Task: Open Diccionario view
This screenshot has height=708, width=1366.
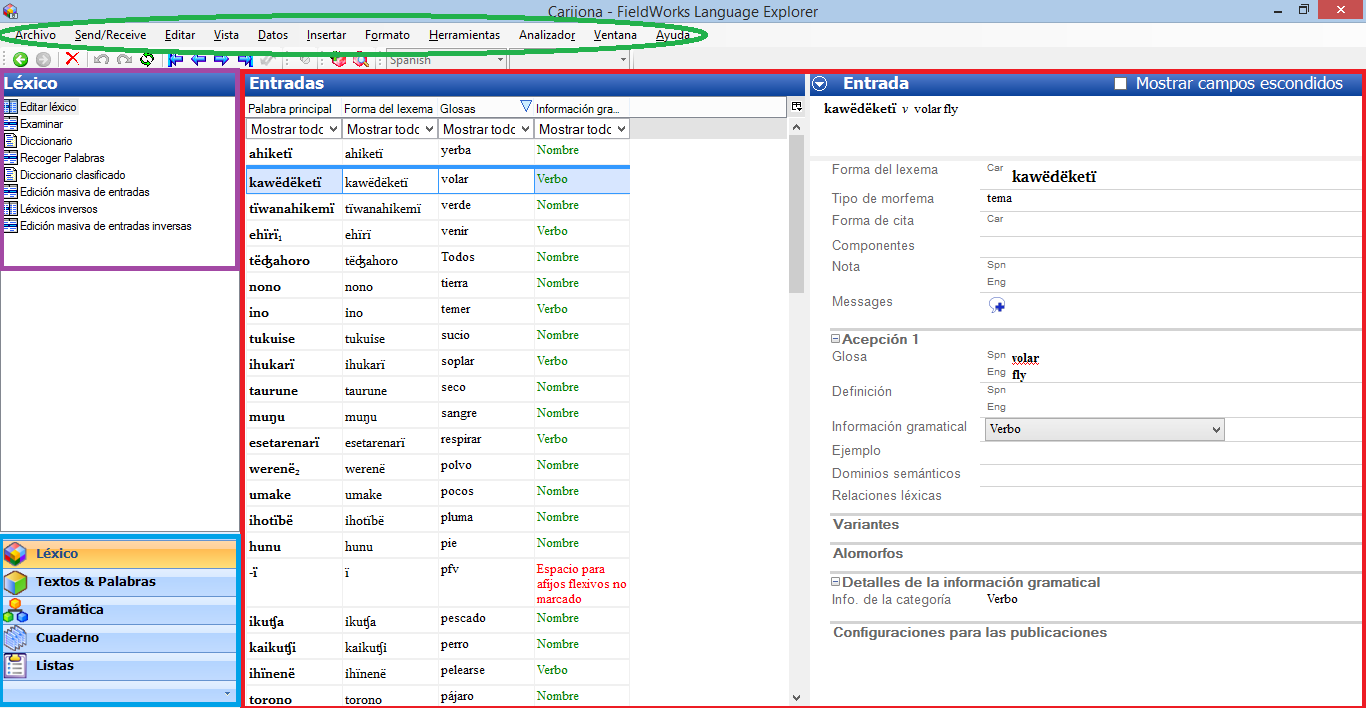Action: 38,141
